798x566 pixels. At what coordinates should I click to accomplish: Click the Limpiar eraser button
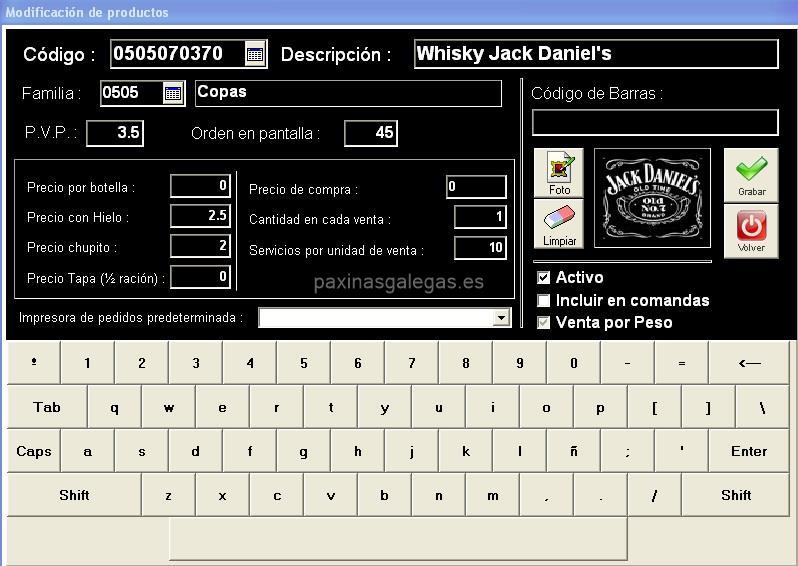(x=559, y=224)
